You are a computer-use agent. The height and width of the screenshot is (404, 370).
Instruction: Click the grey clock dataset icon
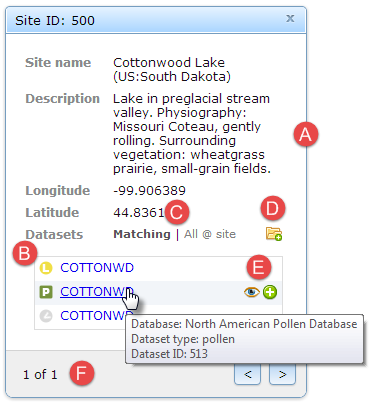point(46,316)
